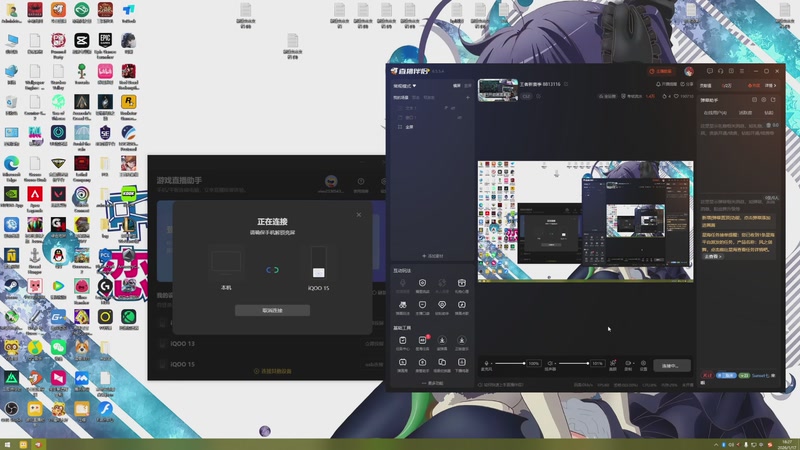800x450 pixels.
Task: Click the 分享 share link
Action: (687, 84)
